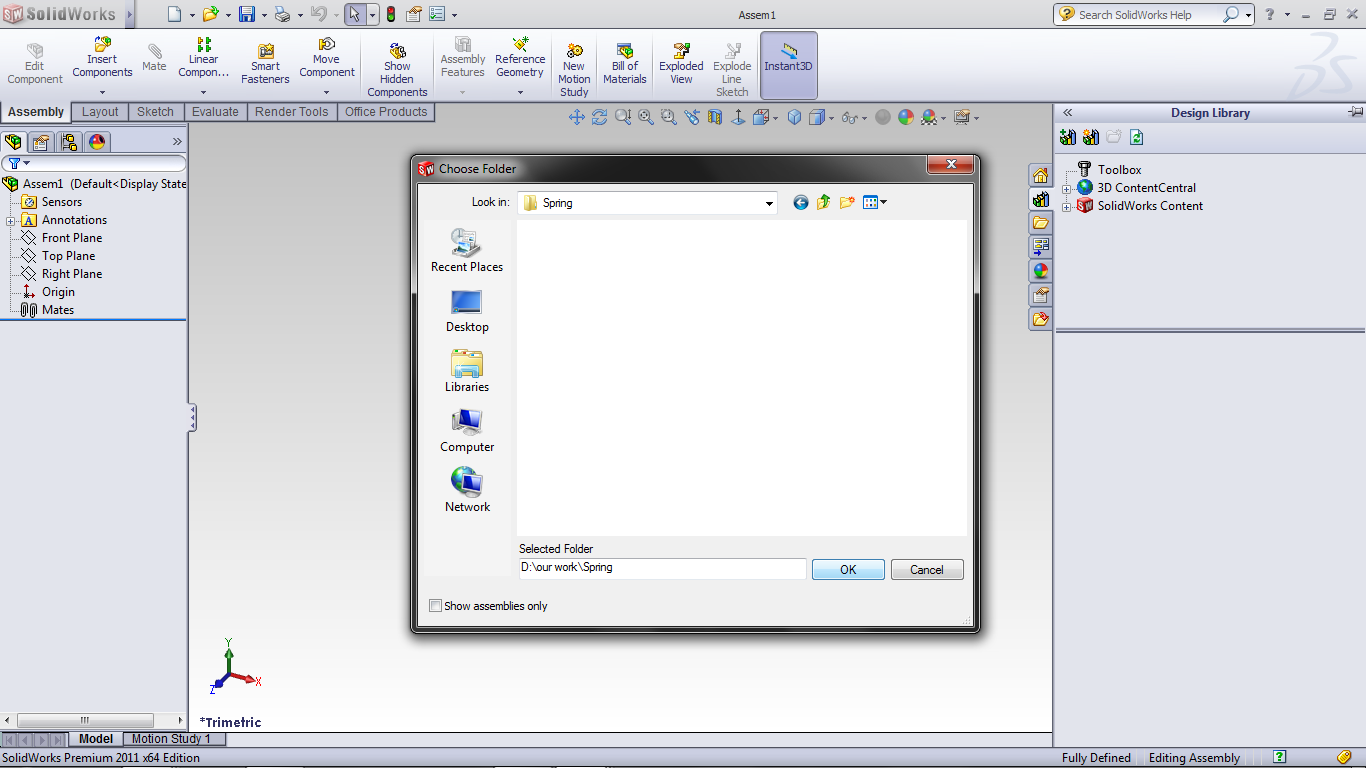Click the Exploded View tool
This screenshot has height=768, width=1366.
point(681,64)
